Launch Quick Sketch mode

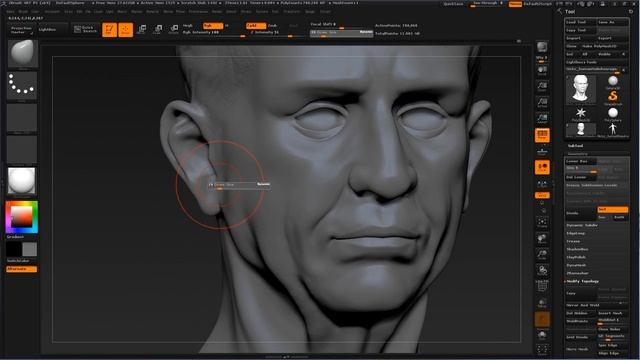[x=86, y=29]
